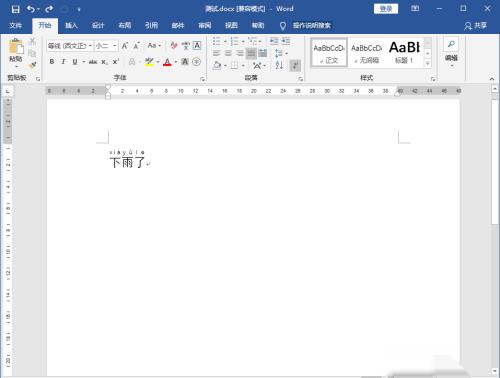
Task: Toggle bold formatting
Action: 52,62
